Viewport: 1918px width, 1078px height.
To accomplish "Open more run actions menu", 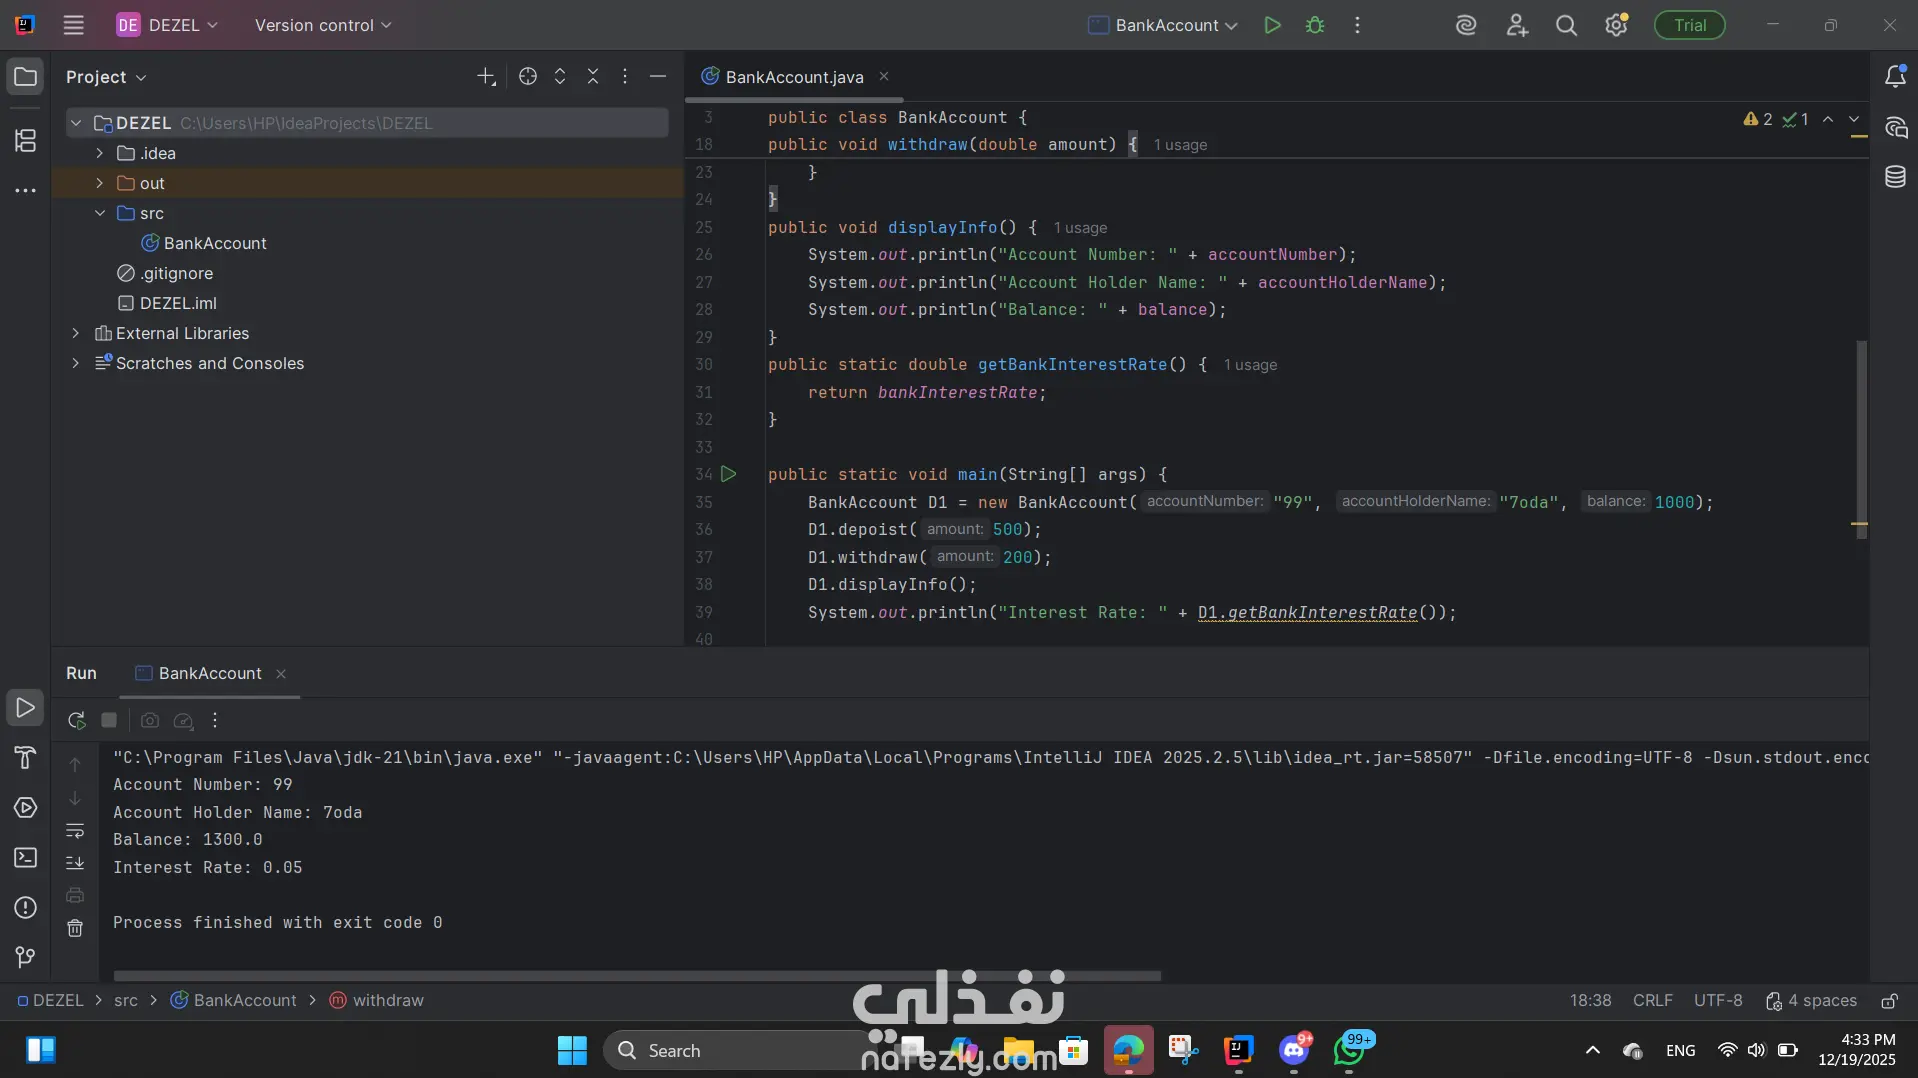I will pos(1357,25).
